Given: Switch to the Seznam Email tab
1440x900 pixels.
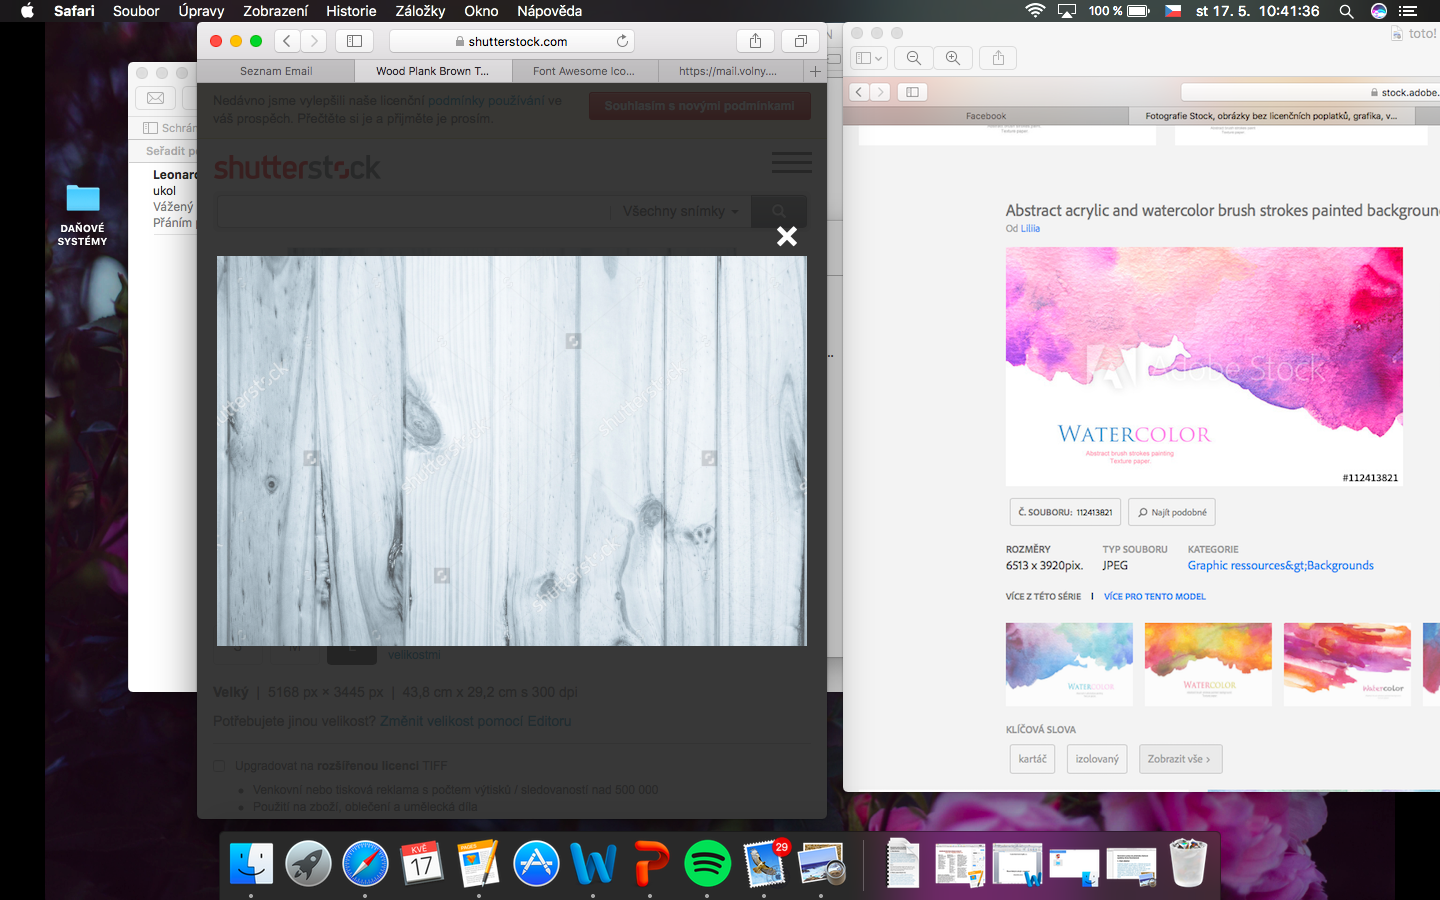Looking at the screenshot, I should tap(276, 71).
